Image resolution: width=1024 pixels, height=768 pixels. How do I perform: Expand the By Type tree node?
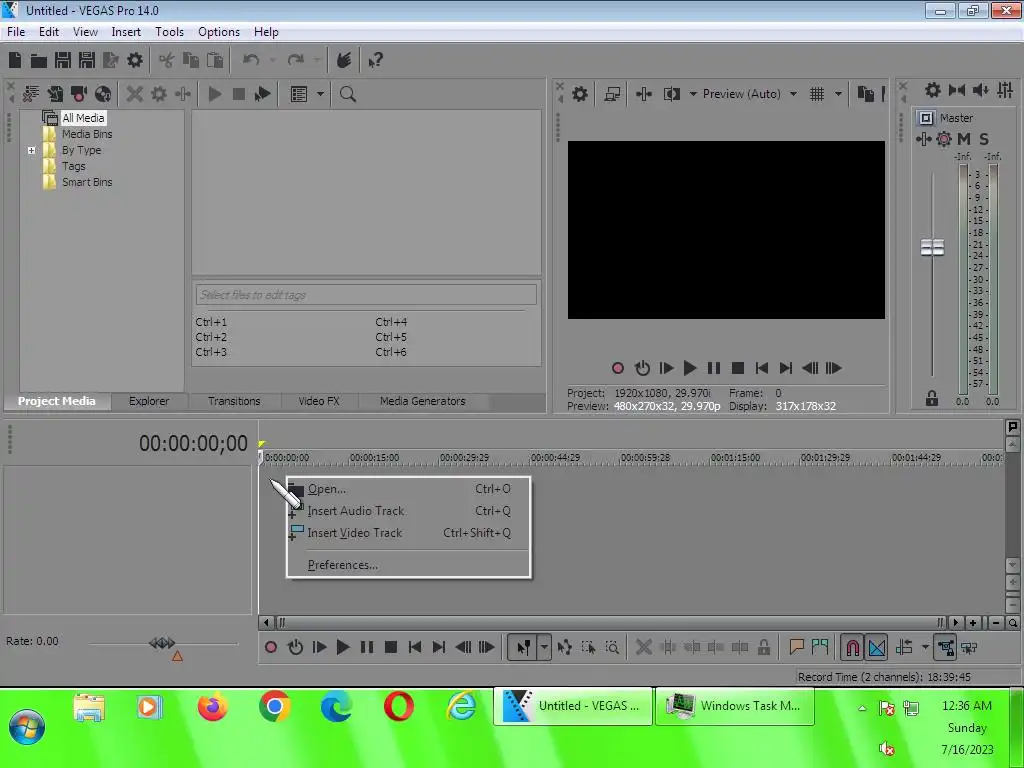point(31,150)
